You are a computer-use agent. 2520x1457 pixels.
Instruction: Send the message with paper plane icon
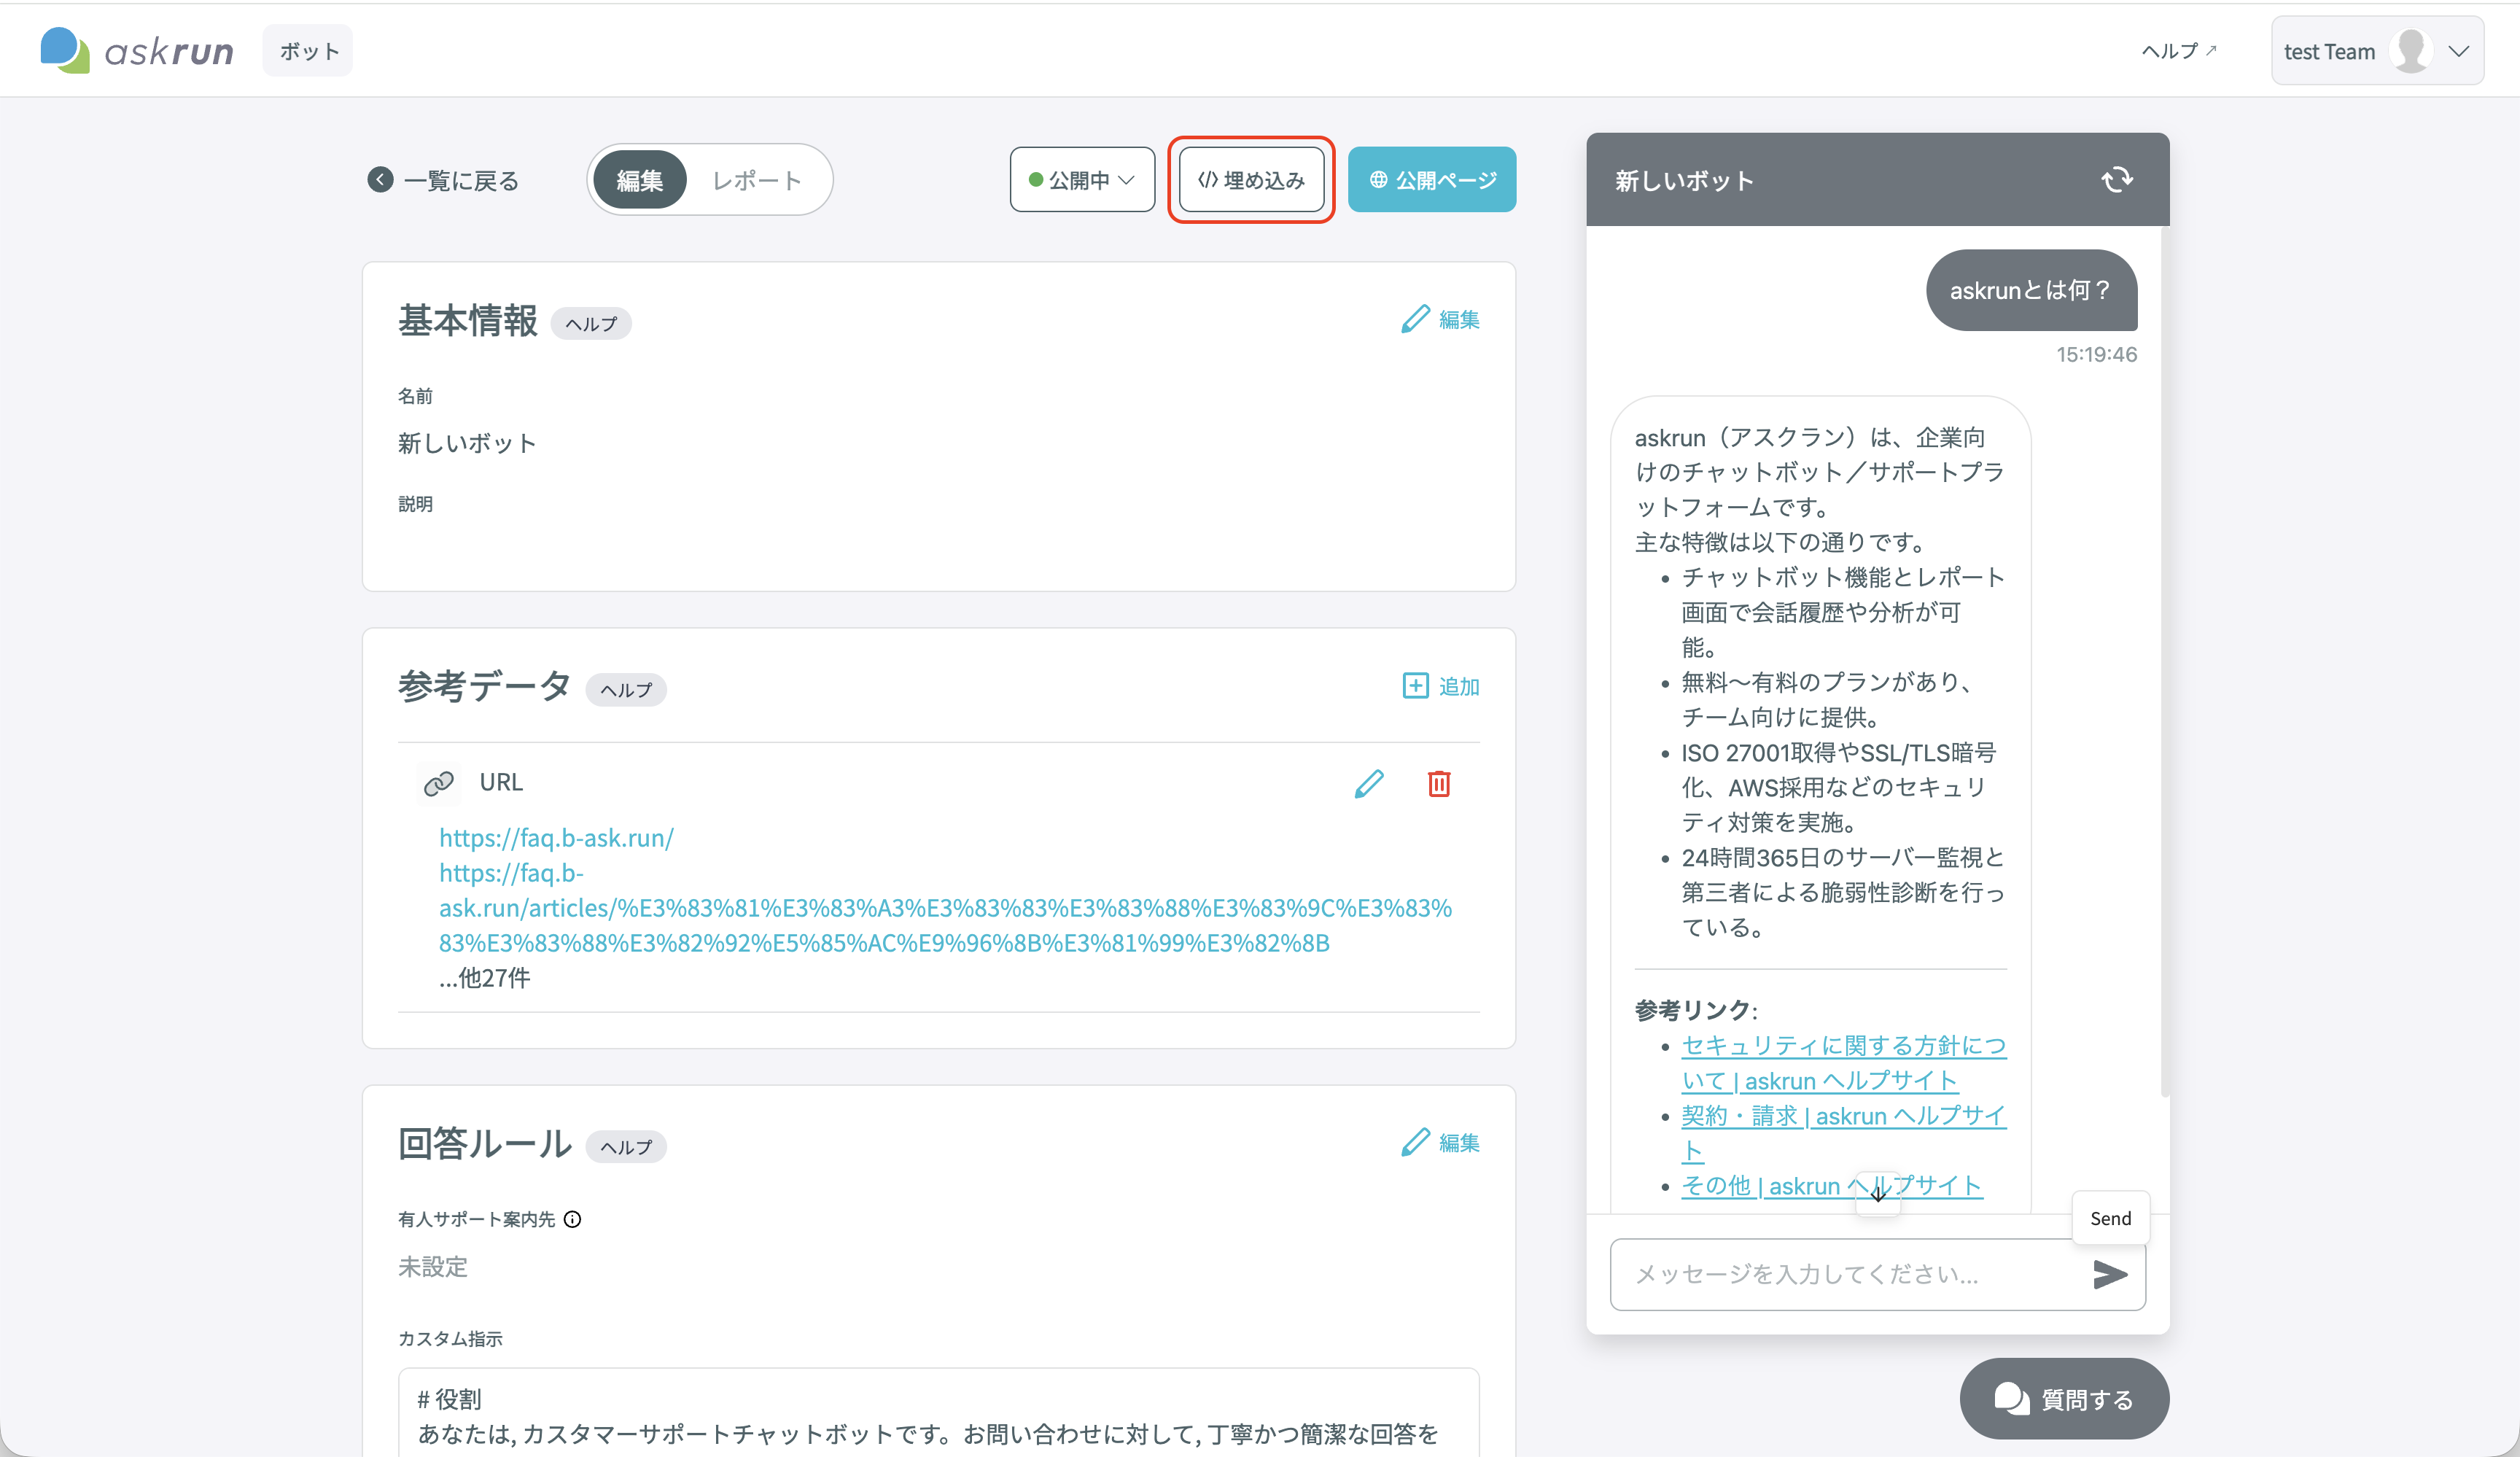point(2109,1274)
